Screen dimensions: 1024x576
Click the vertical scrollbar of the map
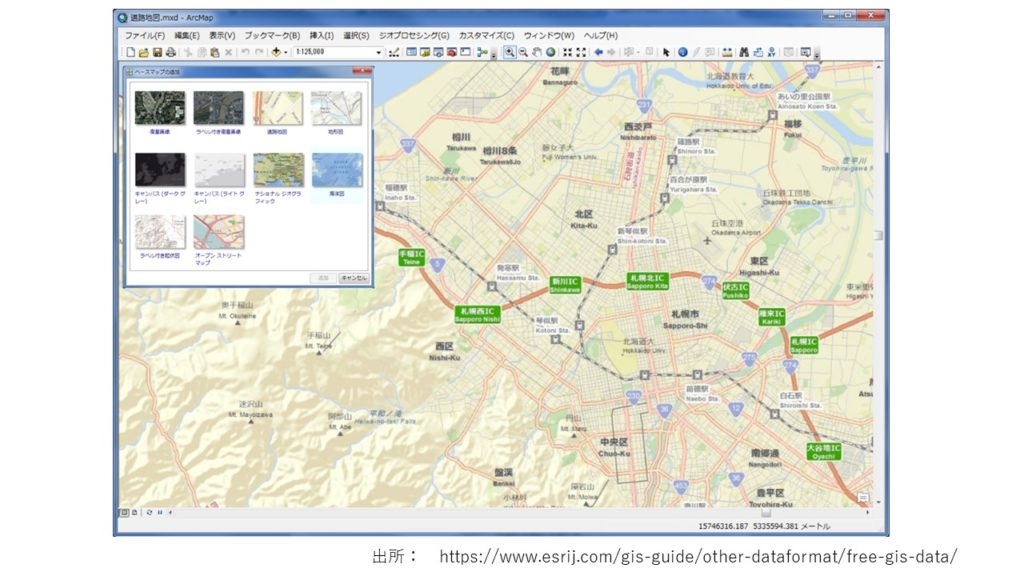(878, 283)
